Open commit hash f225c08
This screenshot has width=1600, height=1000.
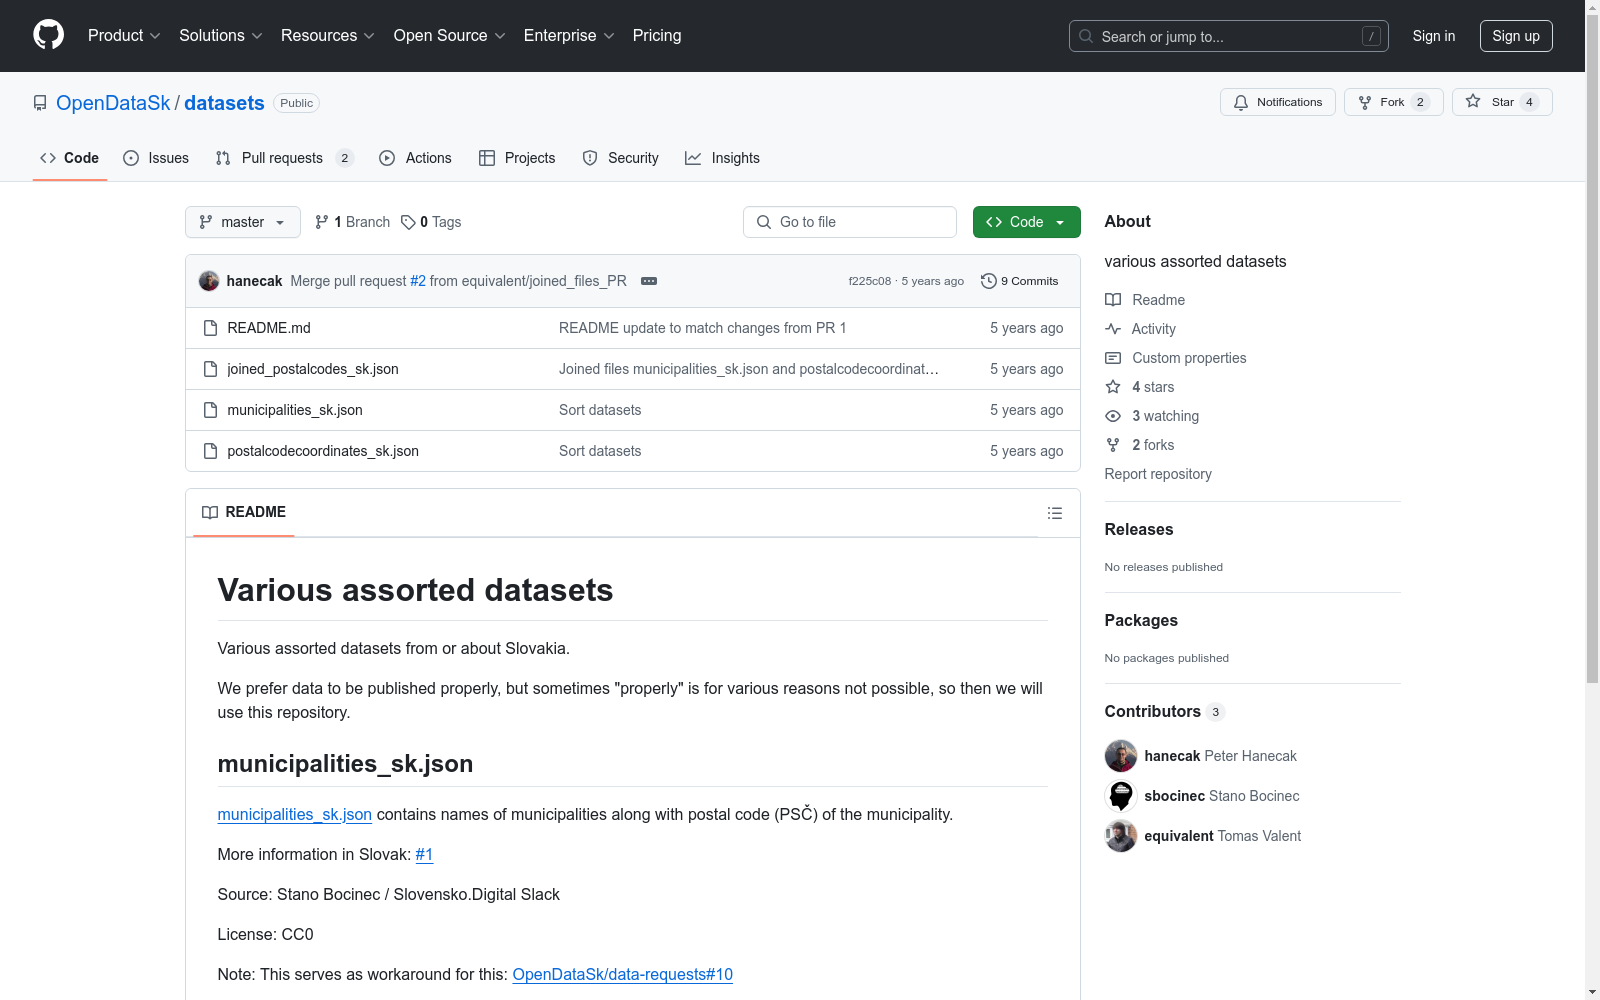pos(869,281)
